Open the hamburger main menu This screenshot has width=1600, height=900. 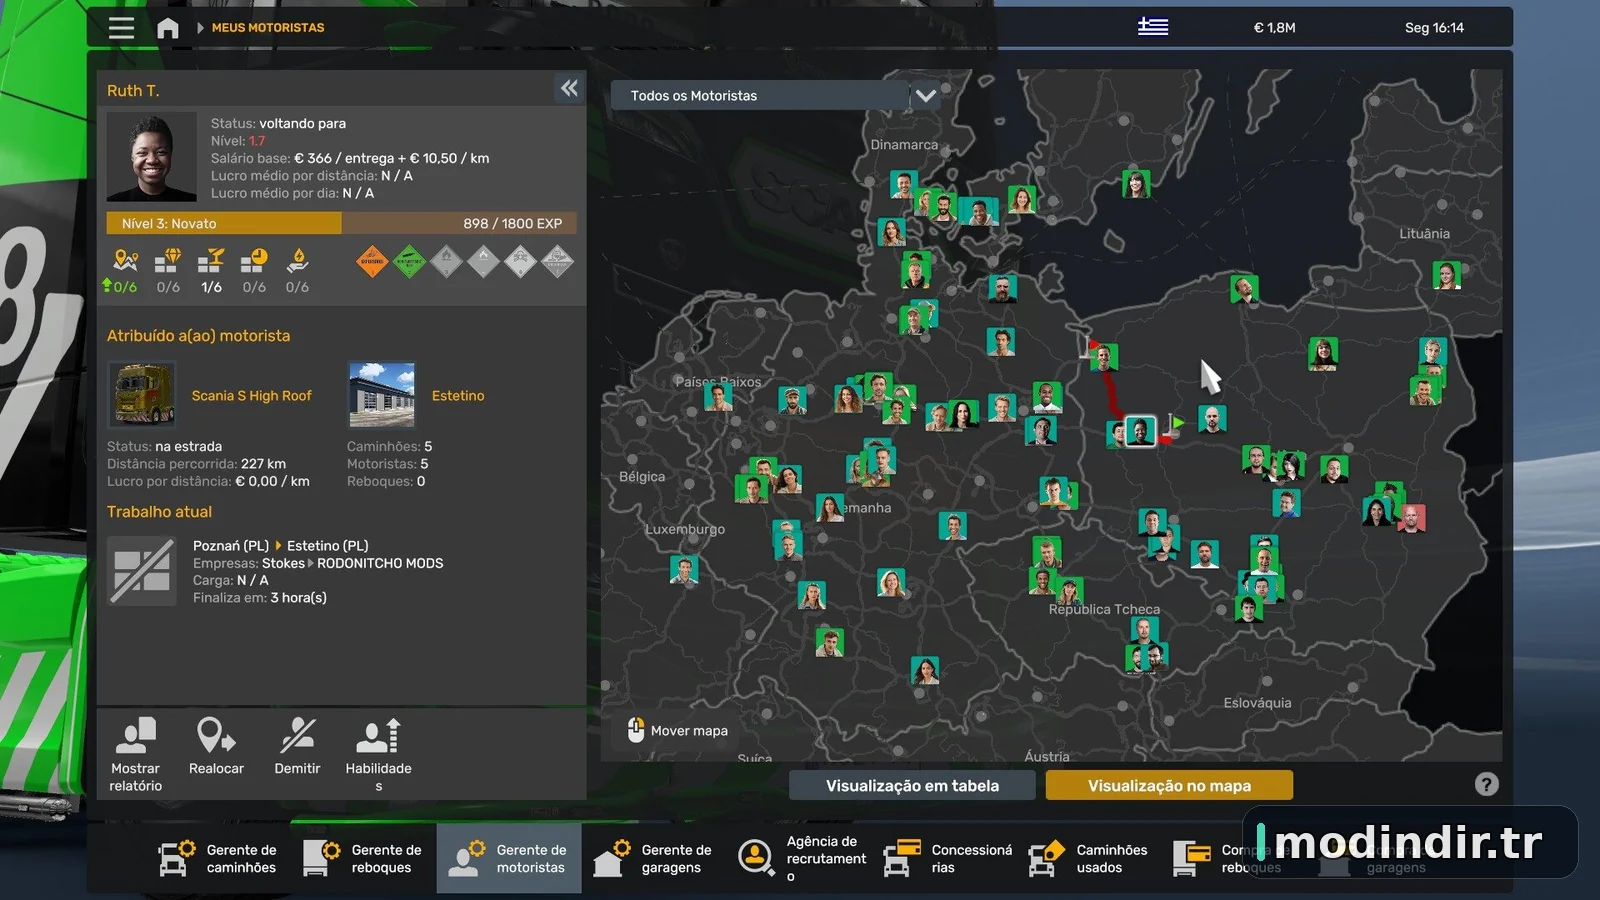tap(121, 28)
